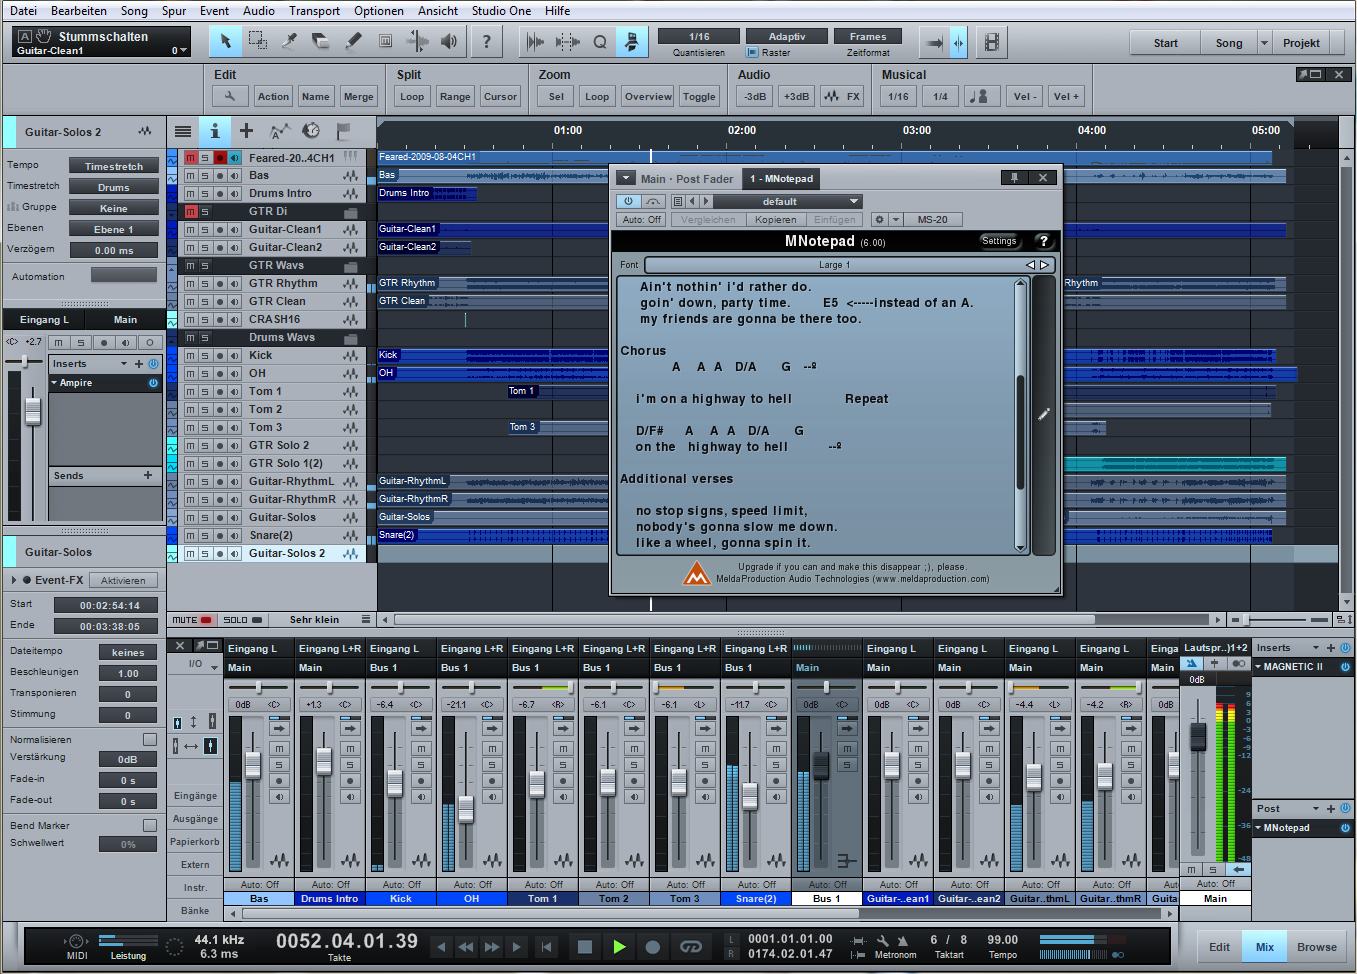Image resolution: width=1357 pixels, height=974 pixels.
Task: Toggle the Raster snap checkbox
Action: pyautogui.click(x=752, y=52)
